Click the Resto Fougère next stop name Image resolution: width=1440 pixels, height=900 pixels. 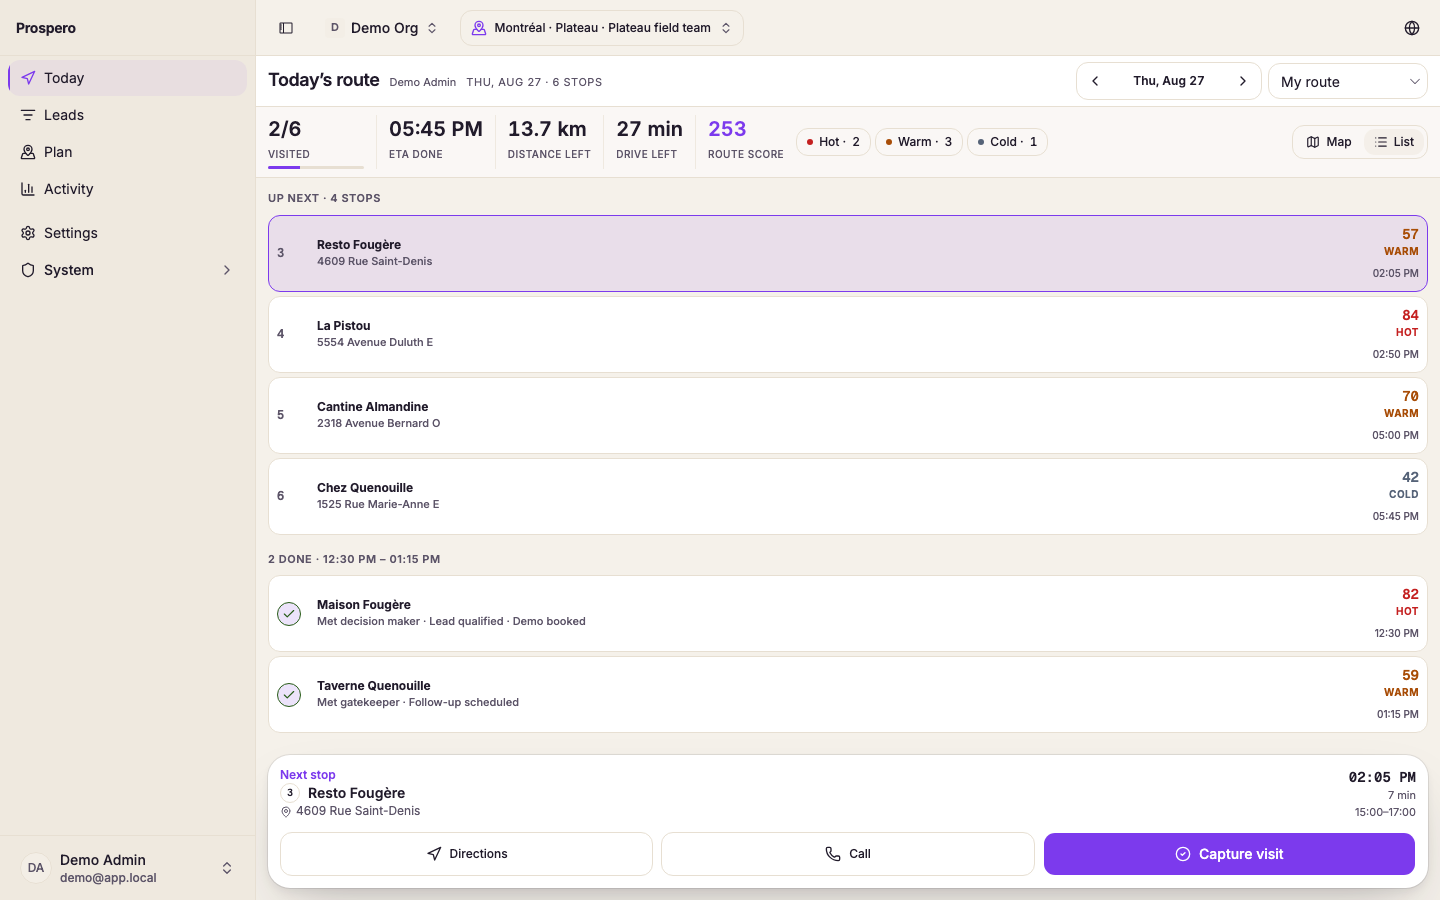point(356,793)
